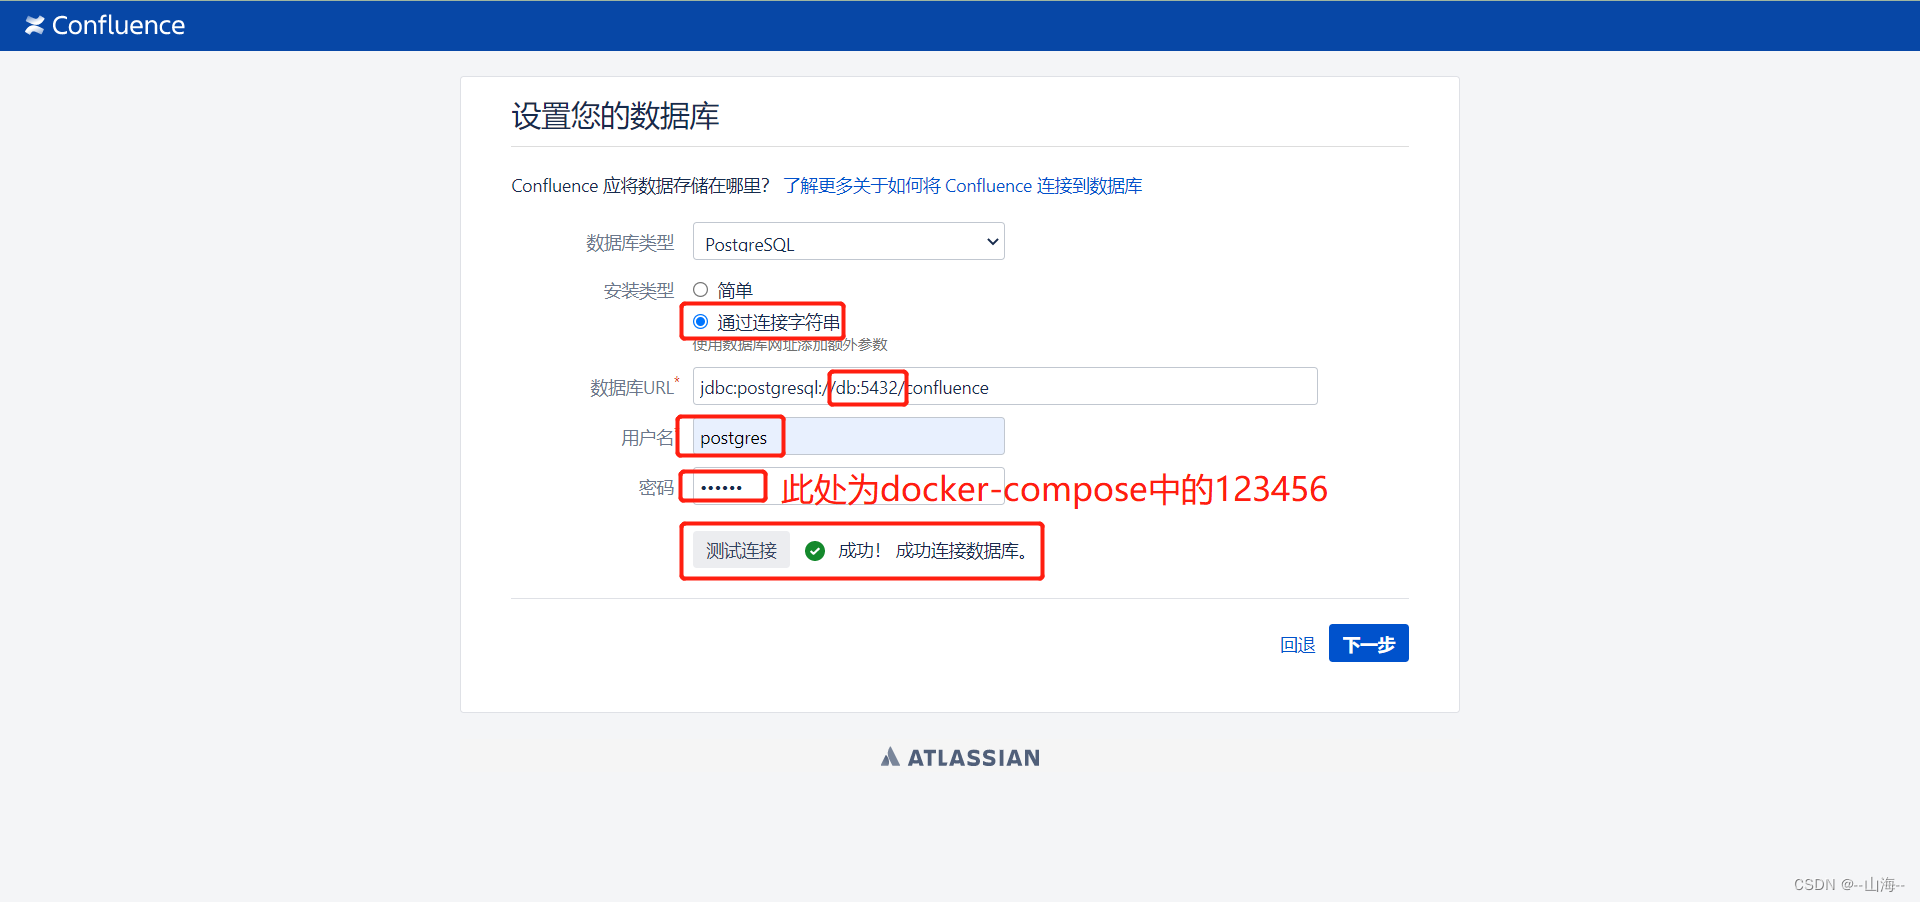Click the 简单 radio label text
The height and width of the screenshot is (902, 1920).
[x=734, y=291]
